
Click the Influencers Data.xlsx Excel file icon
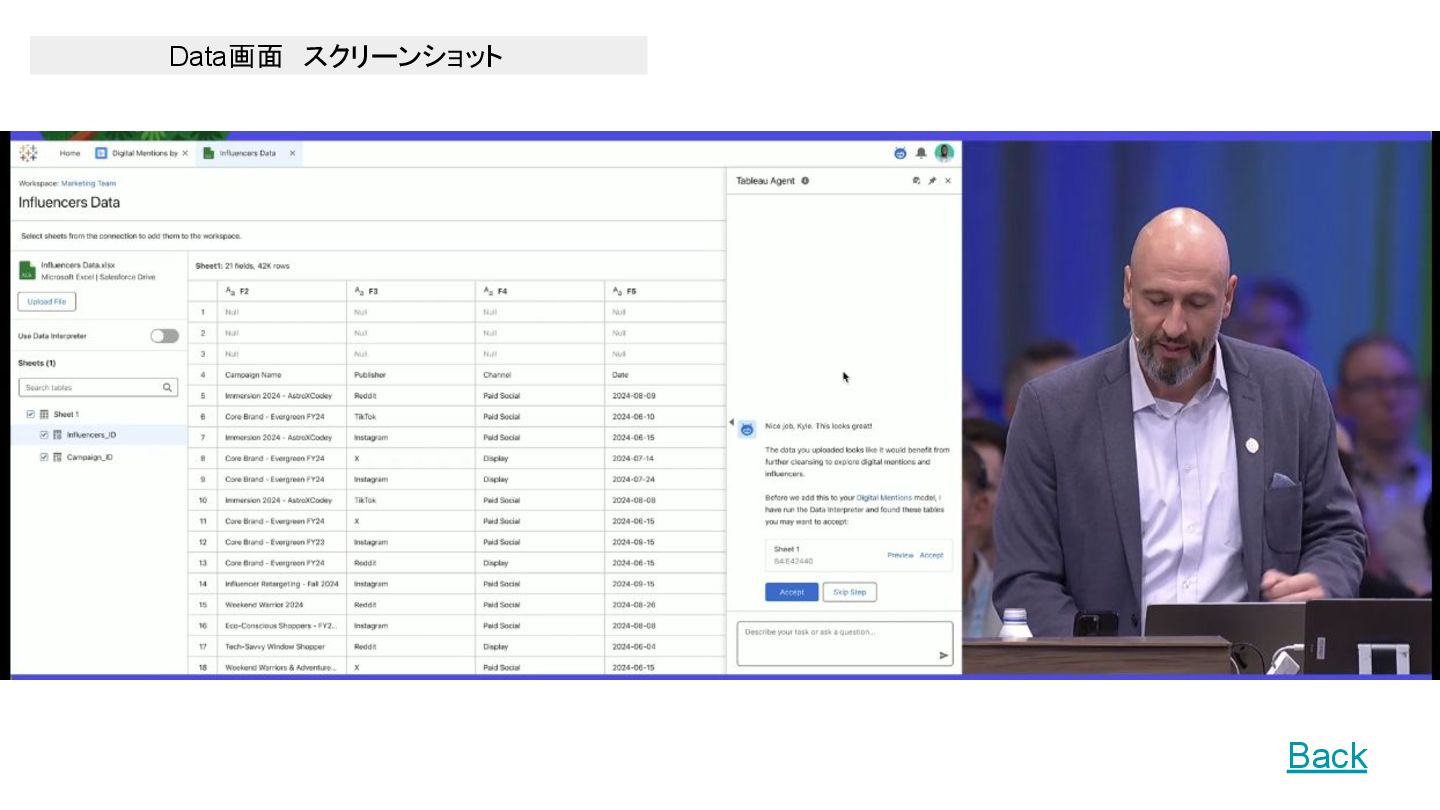[x=27, y=270]
